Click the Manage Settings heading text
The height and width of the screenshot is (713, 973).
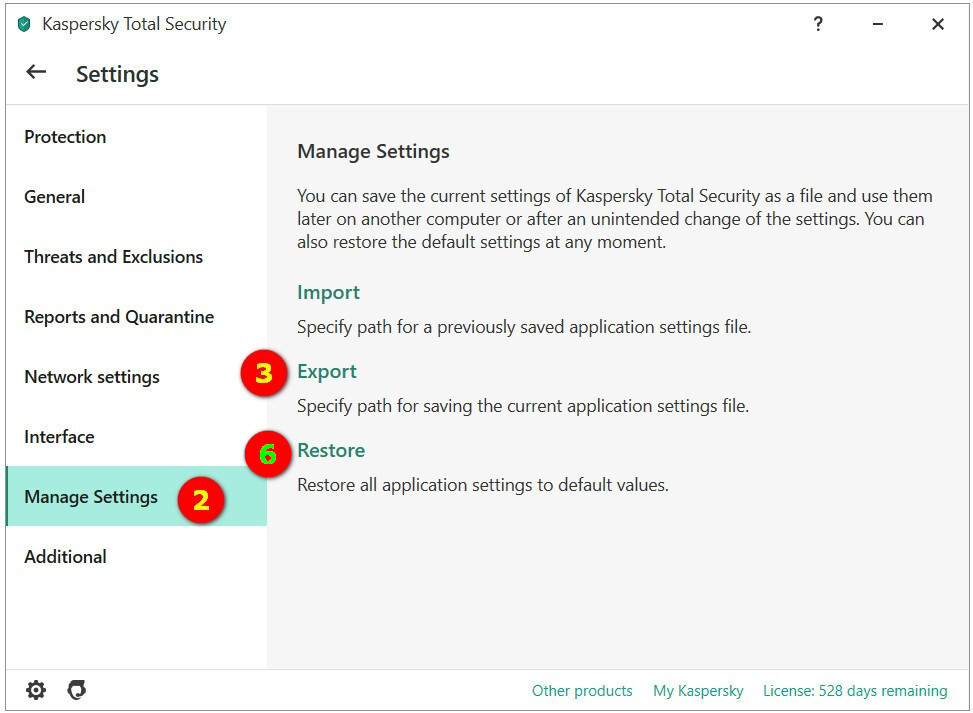374,151
